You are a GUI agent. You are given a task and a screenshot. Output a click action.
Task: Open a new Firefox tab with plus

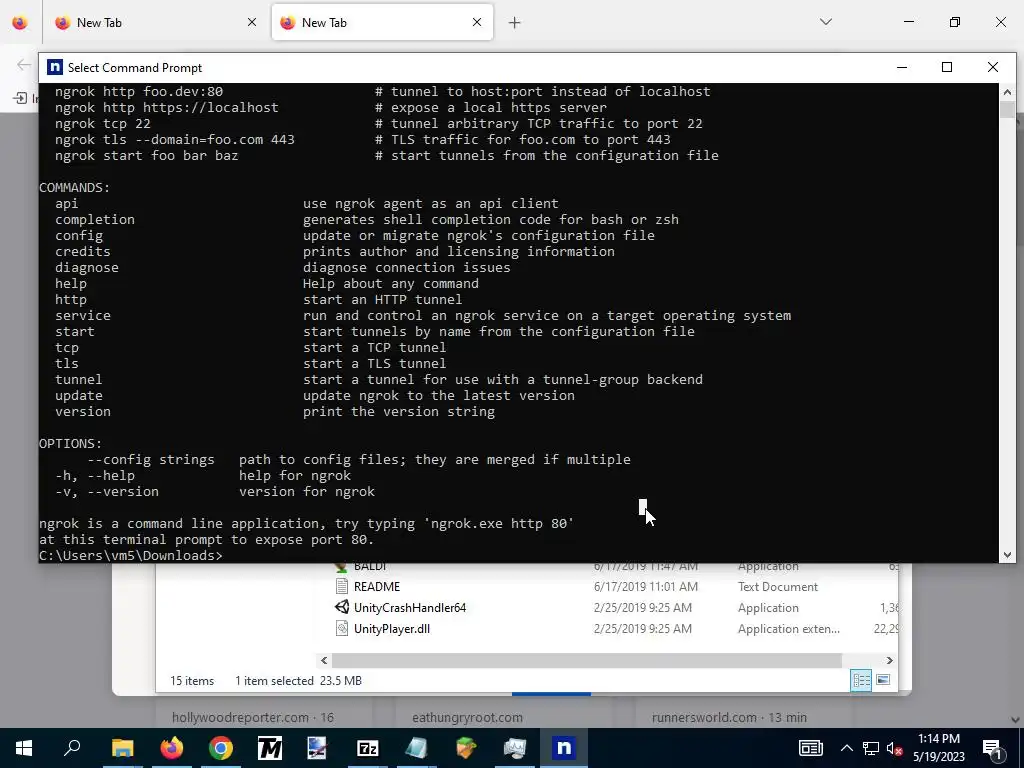(515, 23)
